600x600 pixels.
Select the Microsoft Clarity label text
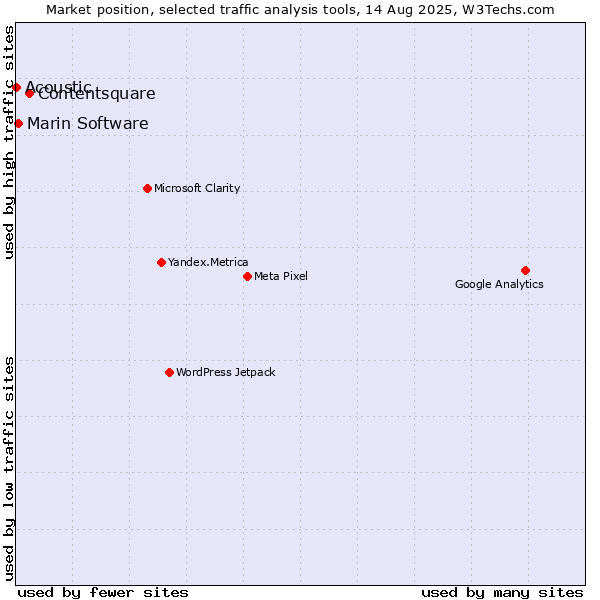[x=197, y=188]
